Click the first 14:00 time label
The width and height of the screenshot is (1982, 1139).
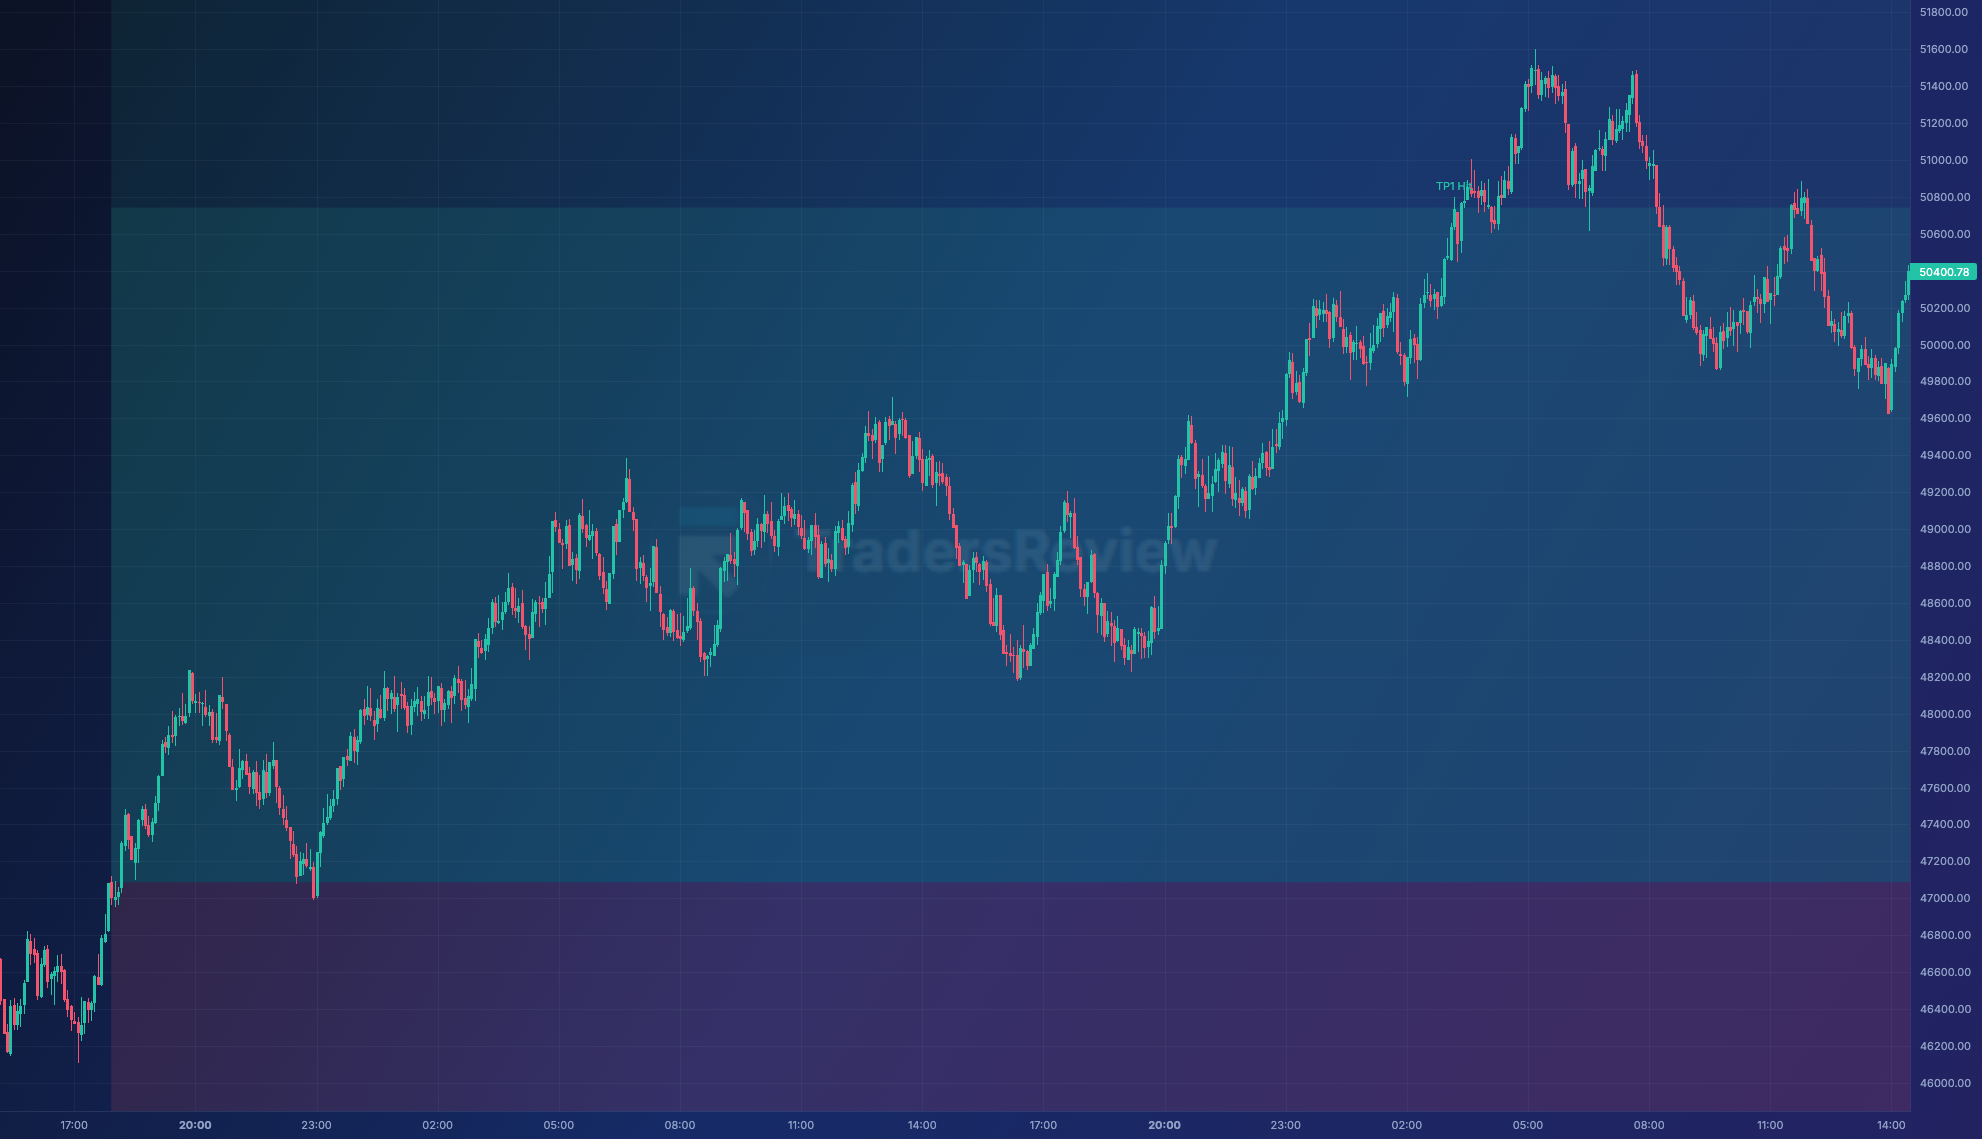[x=922, y=1125]
